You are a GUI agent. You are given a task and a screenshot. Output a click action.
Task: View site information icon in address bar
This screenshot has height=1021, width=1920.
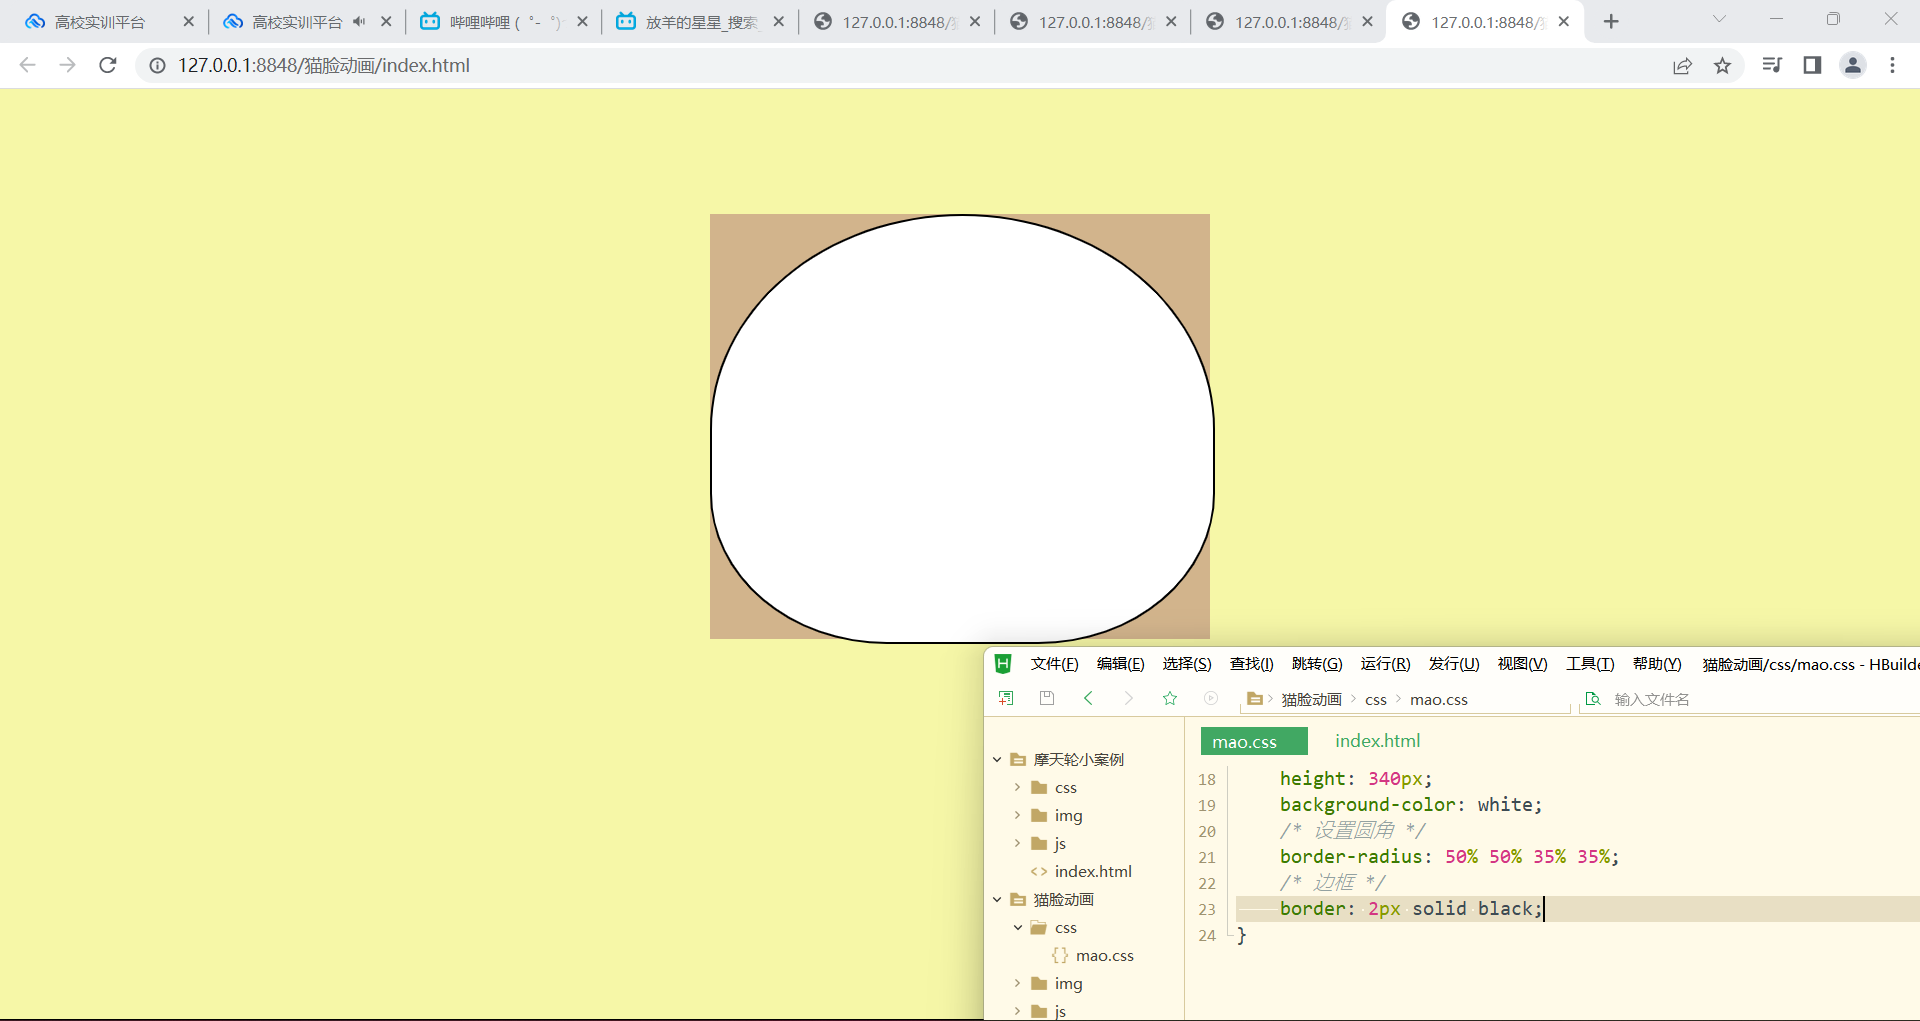(157, 65)
